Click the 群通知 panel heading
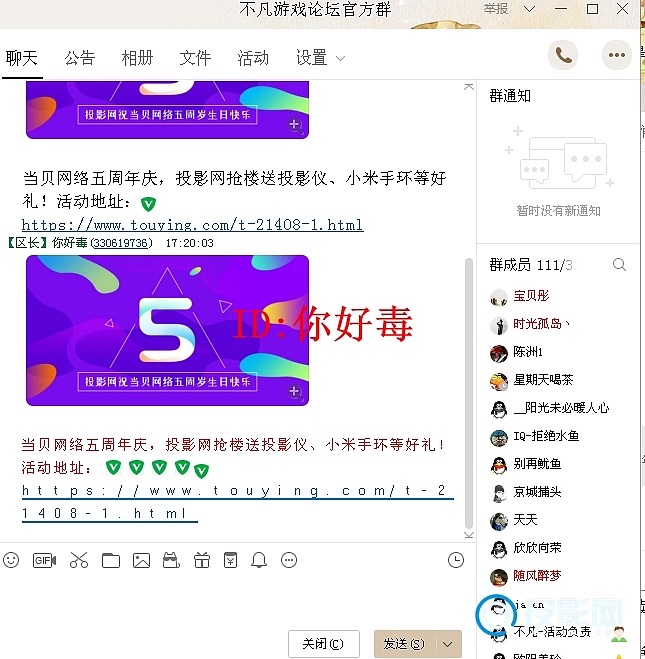Viewport: 645px width, 659px height. pos(510,96)
